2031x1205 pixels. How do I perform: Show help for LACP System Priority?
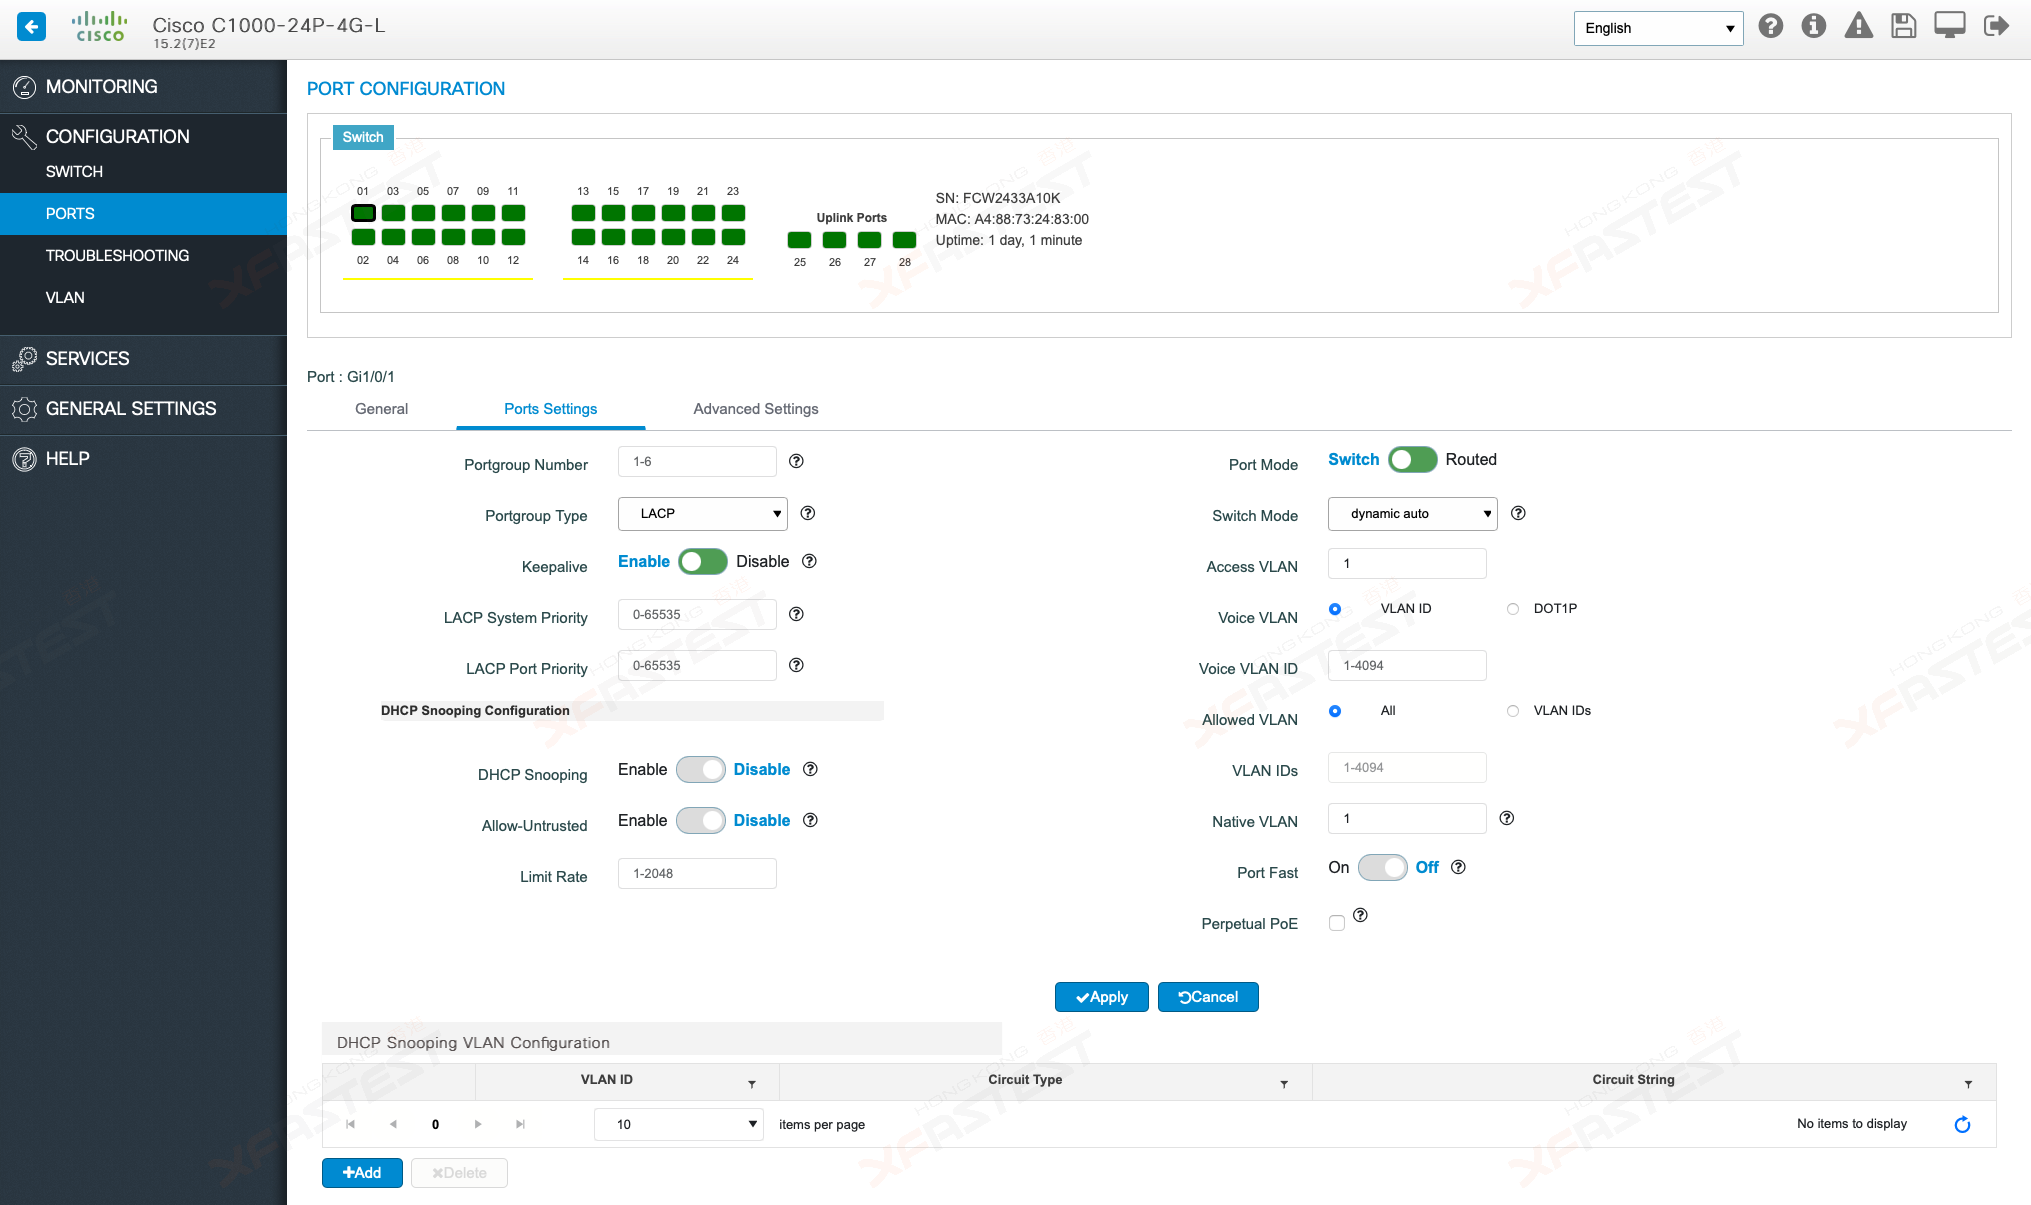[796, 614]
